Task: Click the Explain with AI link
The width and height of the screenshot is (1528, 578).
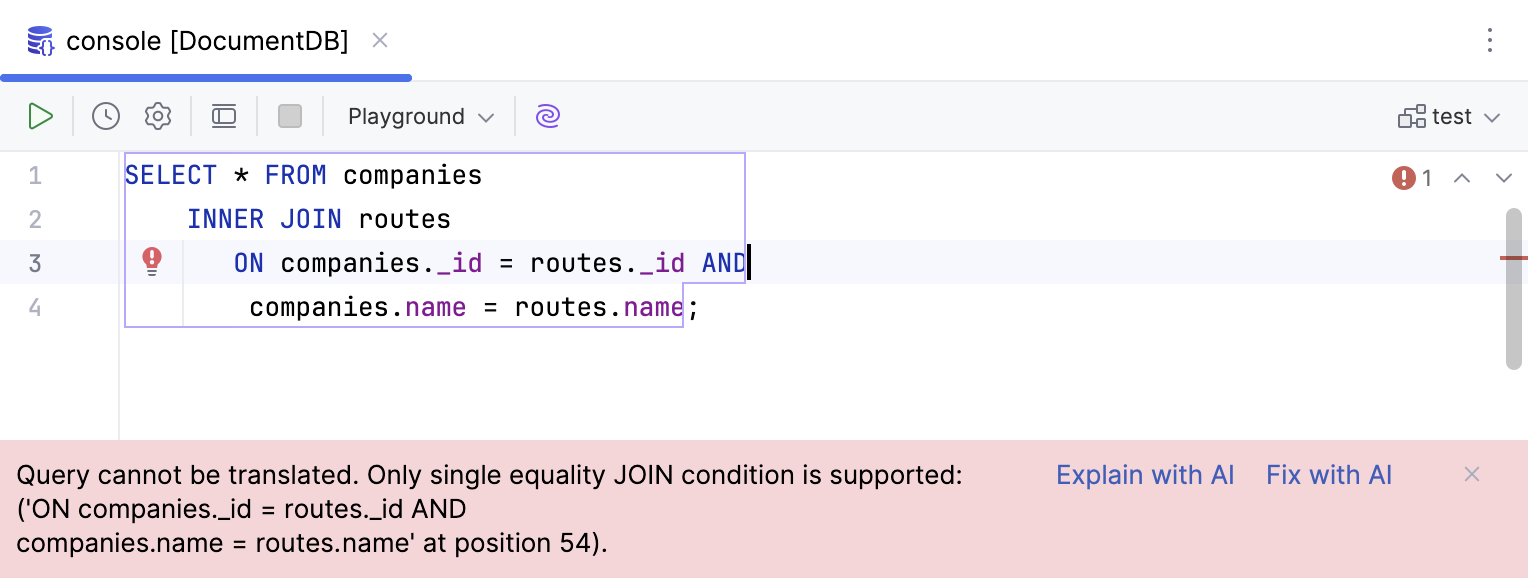Action: point(1145,474)
